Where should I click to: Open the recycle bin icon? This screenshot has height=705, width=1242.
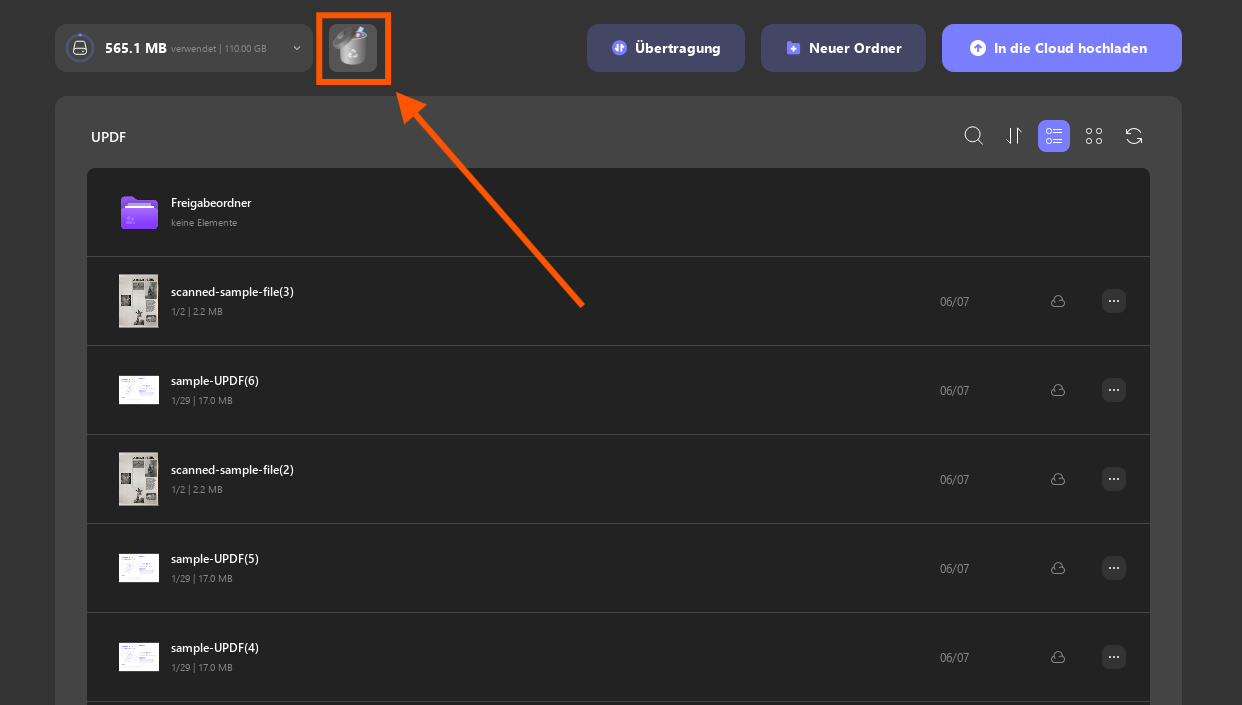tap(353, 48)
